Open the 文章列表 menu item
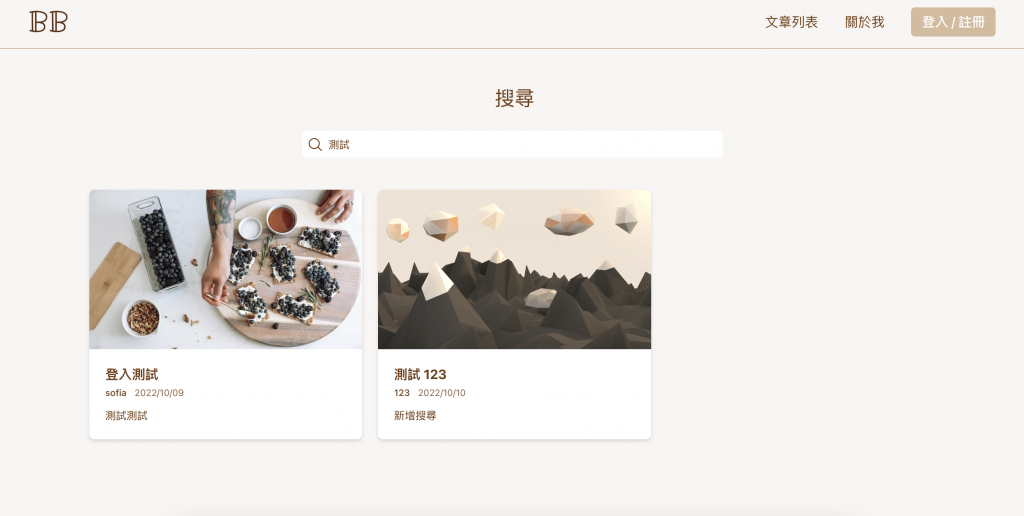 (792, 22)
